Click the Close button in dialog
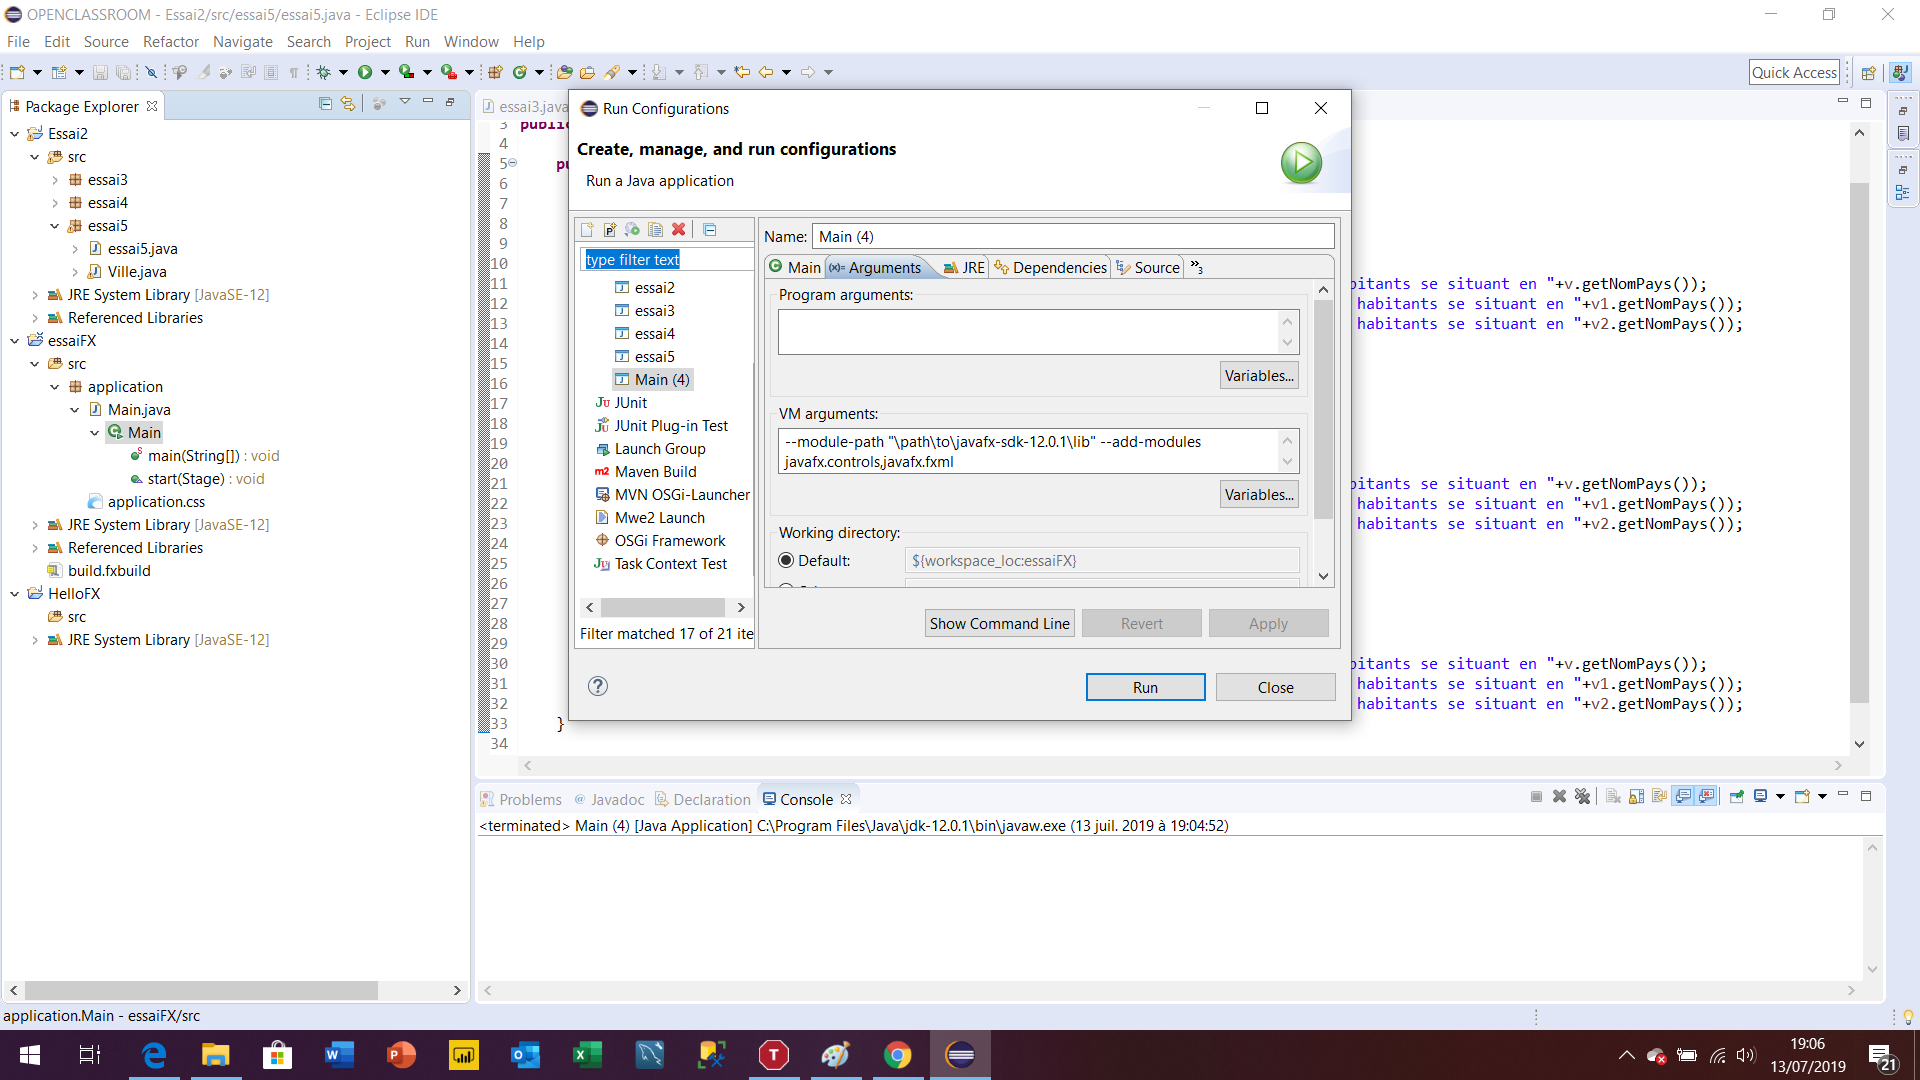The width and height of the screenshot is (1920, 1080). click(x=1275, y=688)
